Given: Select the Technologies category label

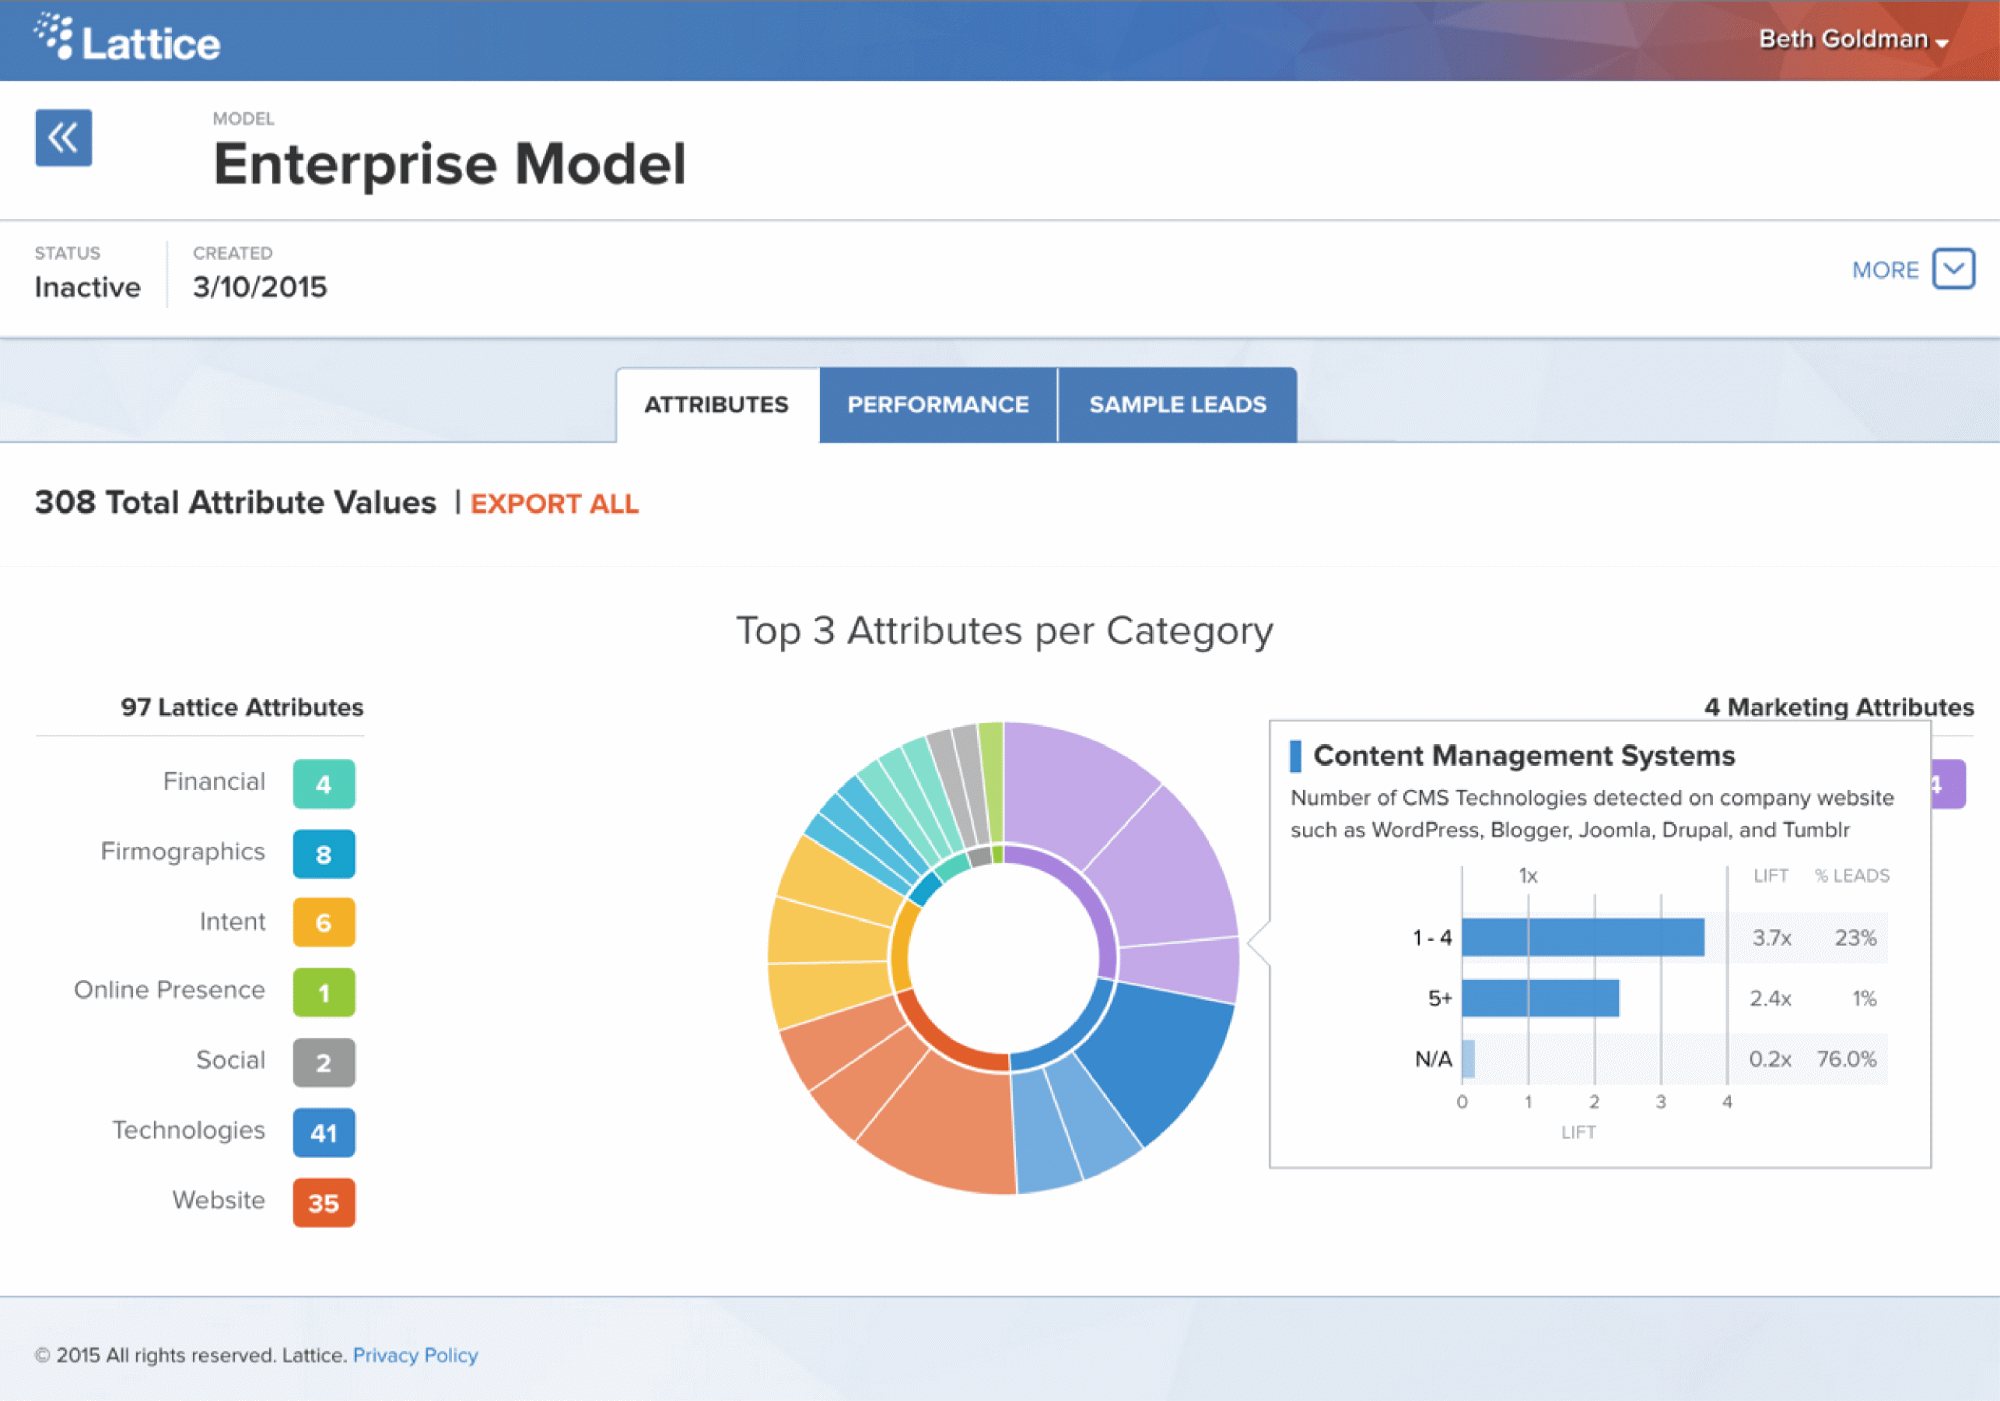Looking at the screenshot, I should [x=189, y=1130].
